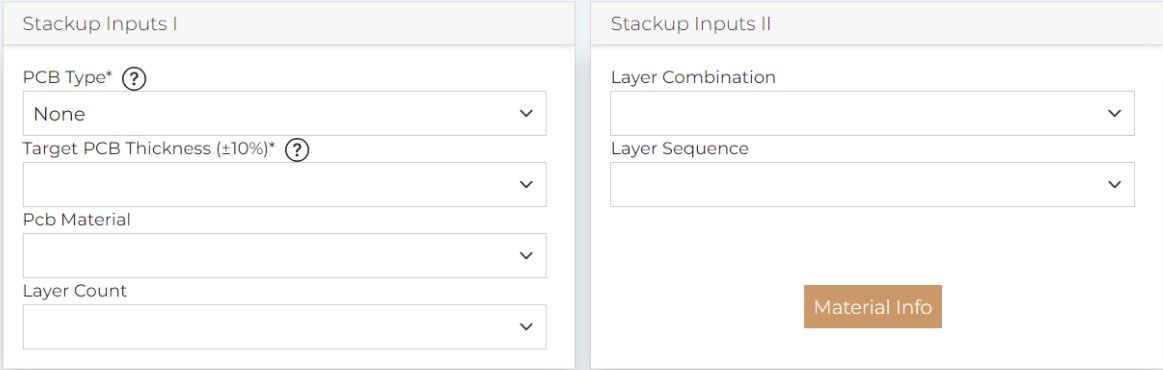Click the chevron in Target PCB Thickness field
The image size is (1163, 370).
pyautogui.click(x=526, y=185)
